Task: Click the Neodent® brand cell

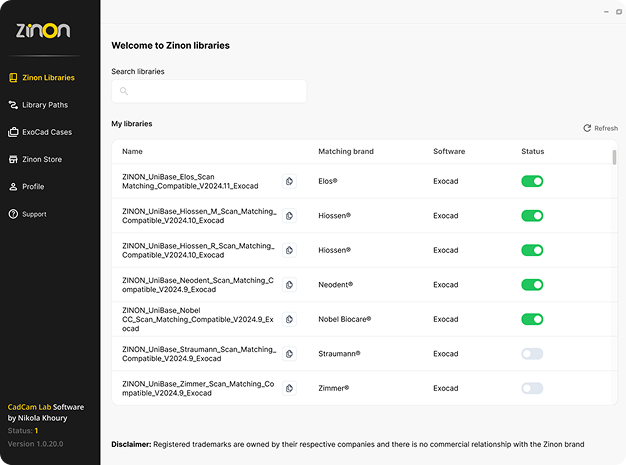Action: [x=335, y=285]
